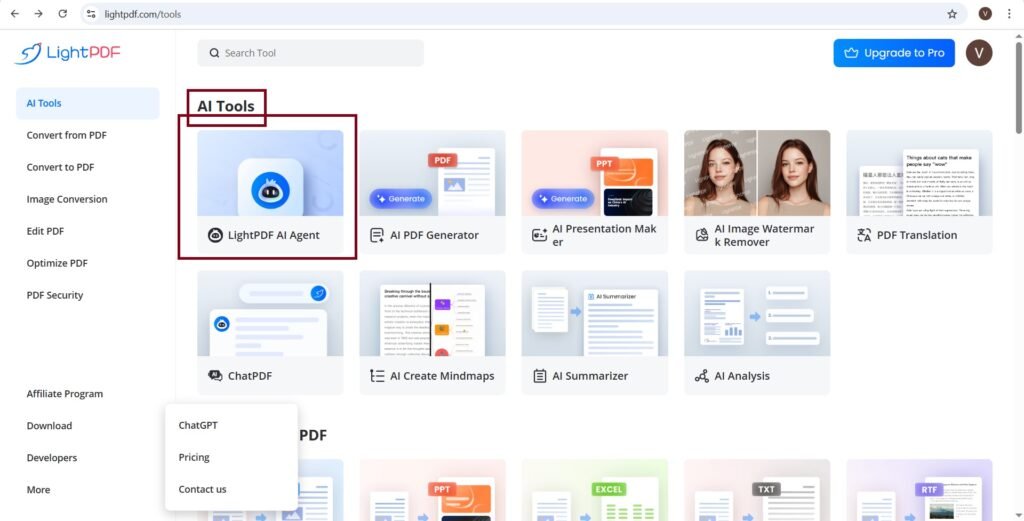The width and height of the screenshot is (1024, 521).
Task: Switch to Edit PDF category
Action: (45, 231)
